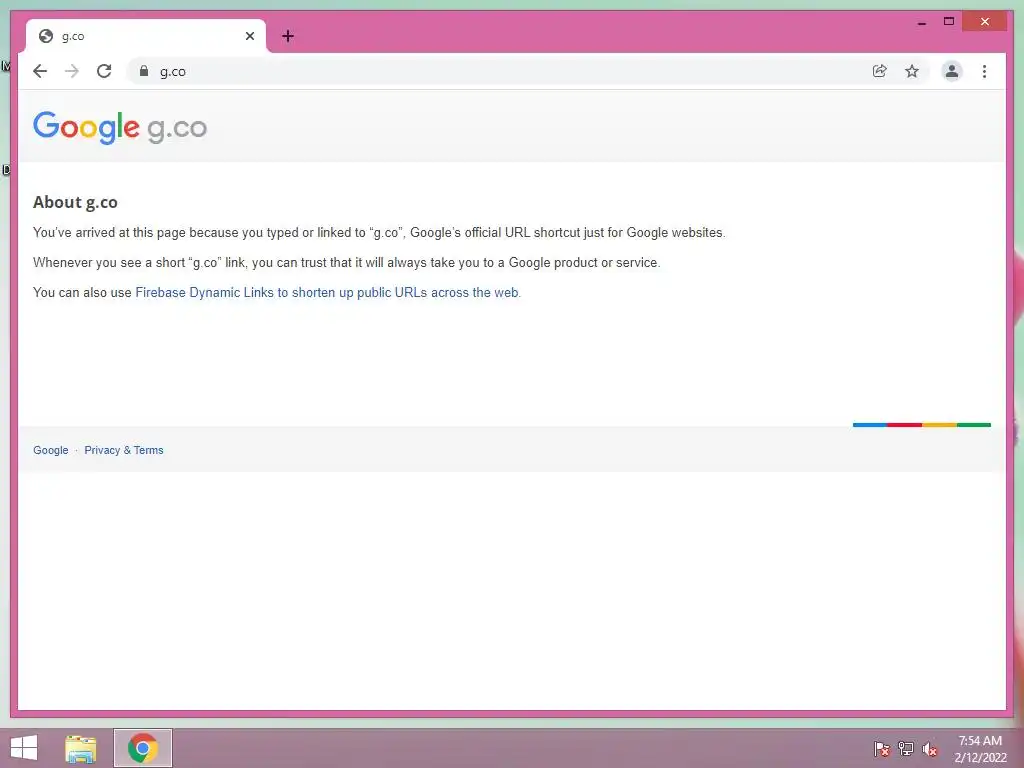
Task: Click the About g.co heading
Action: [x=75, y=202]
